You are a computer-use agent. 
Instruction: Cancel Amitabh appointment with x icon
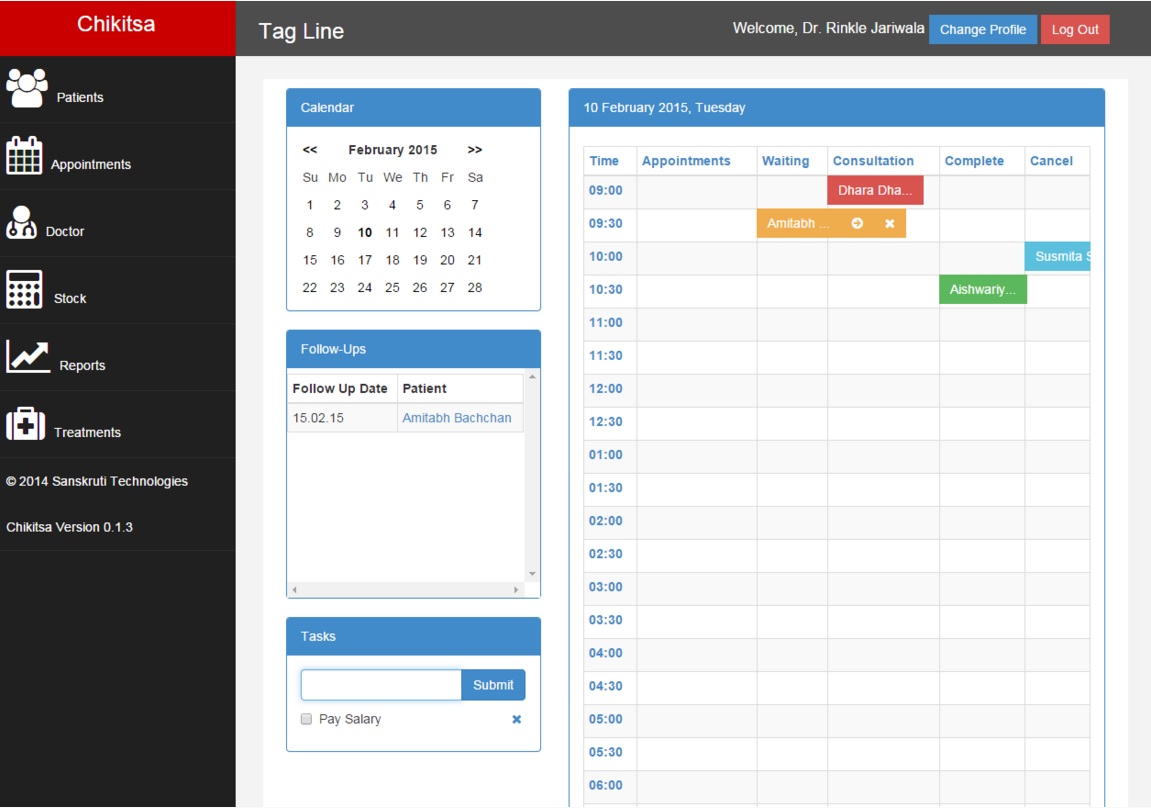click(x=890, y=223)
